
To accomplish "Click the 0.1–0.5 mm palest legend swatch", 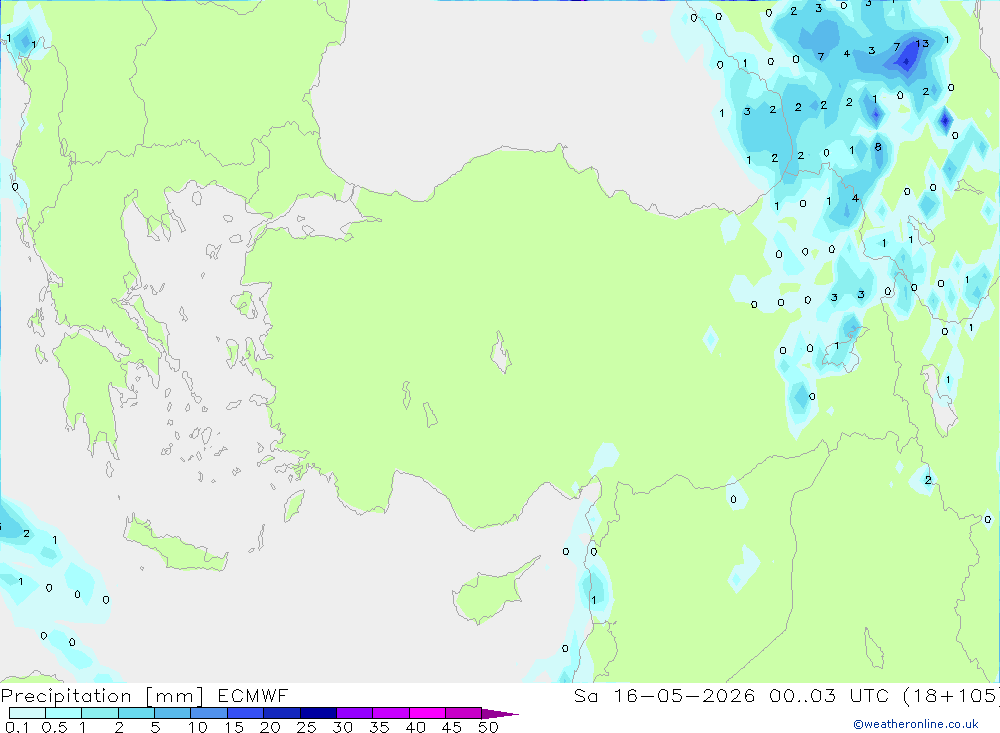I will (27, 713).
